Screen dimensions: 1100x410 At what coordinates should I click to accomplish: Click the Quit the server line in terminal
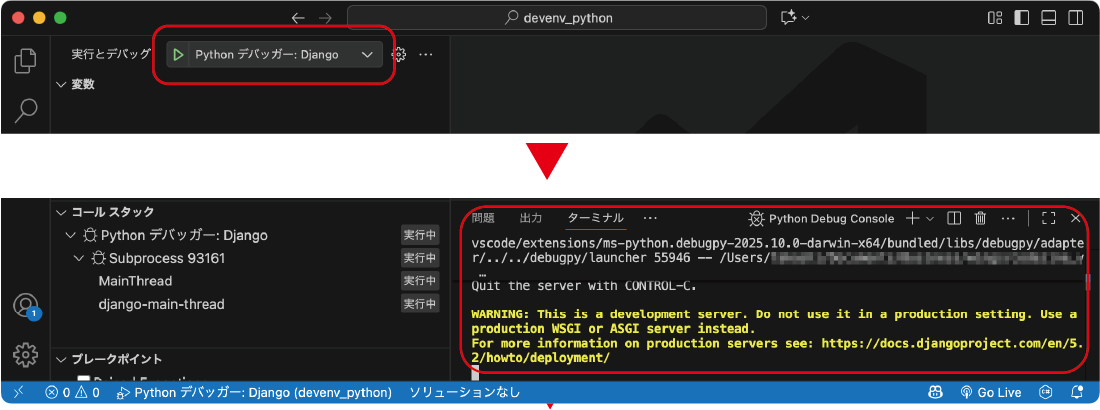click(x=584, y=286)
